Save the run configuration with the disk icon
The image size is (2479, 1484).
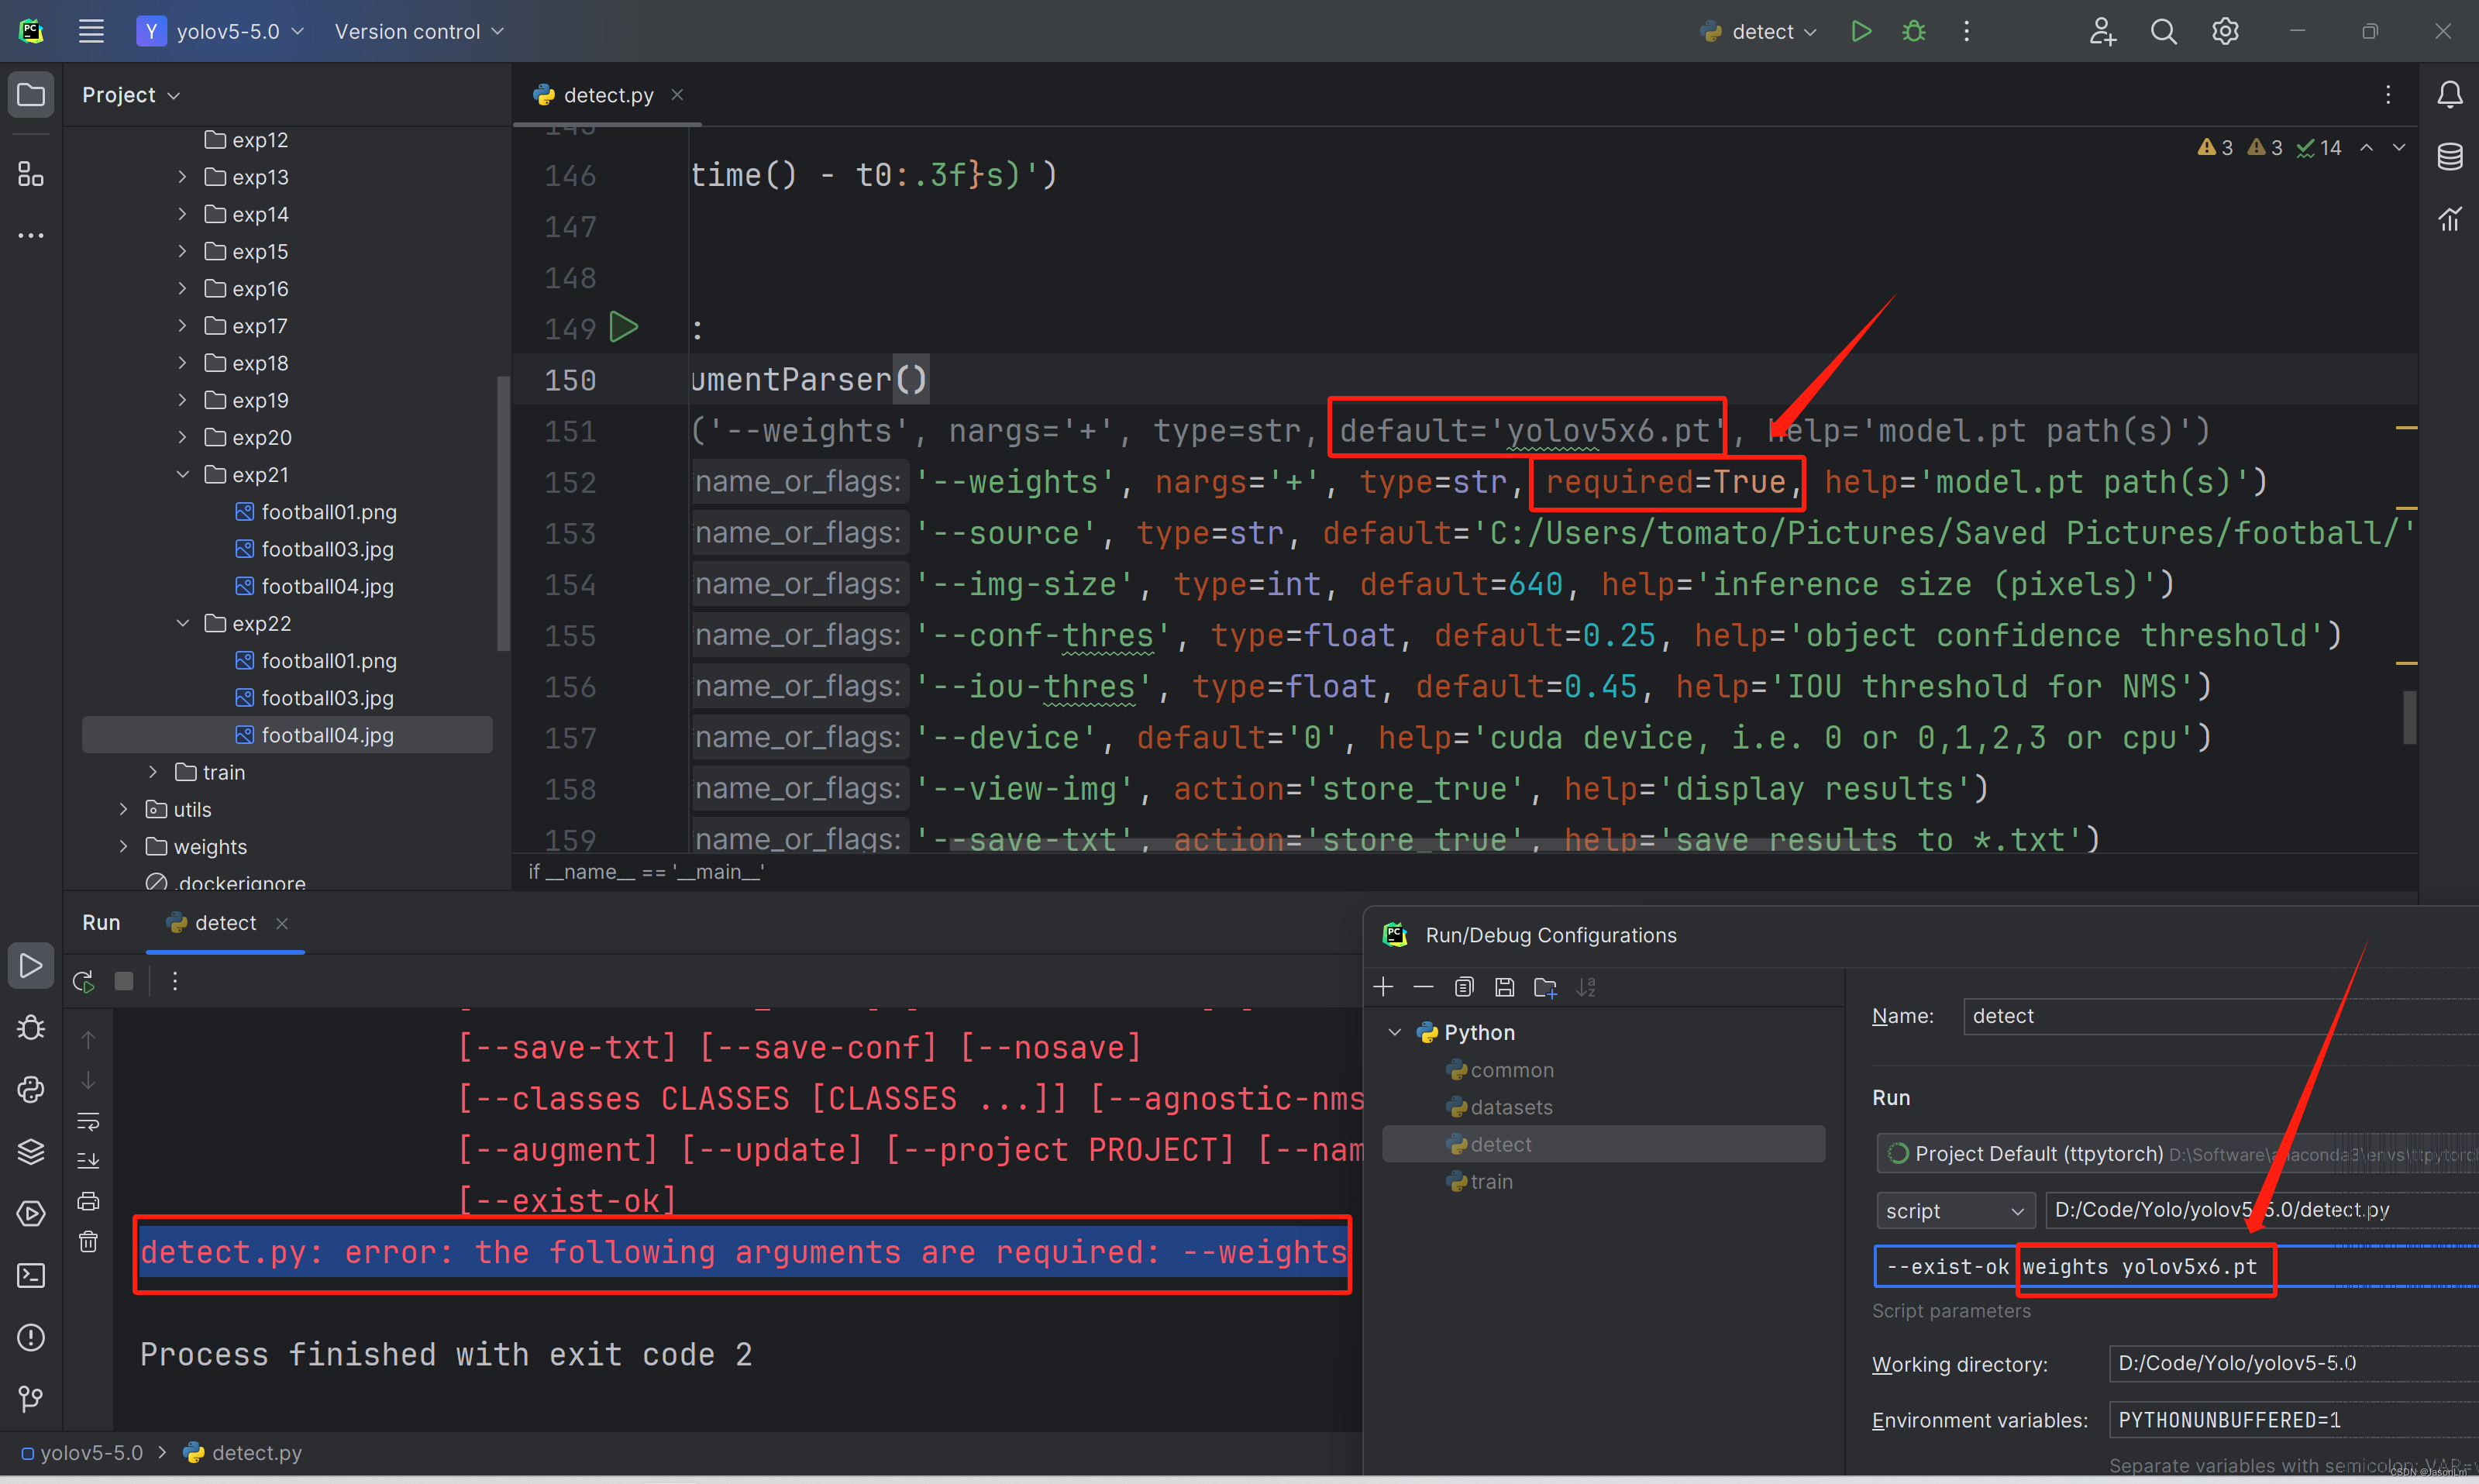(x=1504, y=987)
